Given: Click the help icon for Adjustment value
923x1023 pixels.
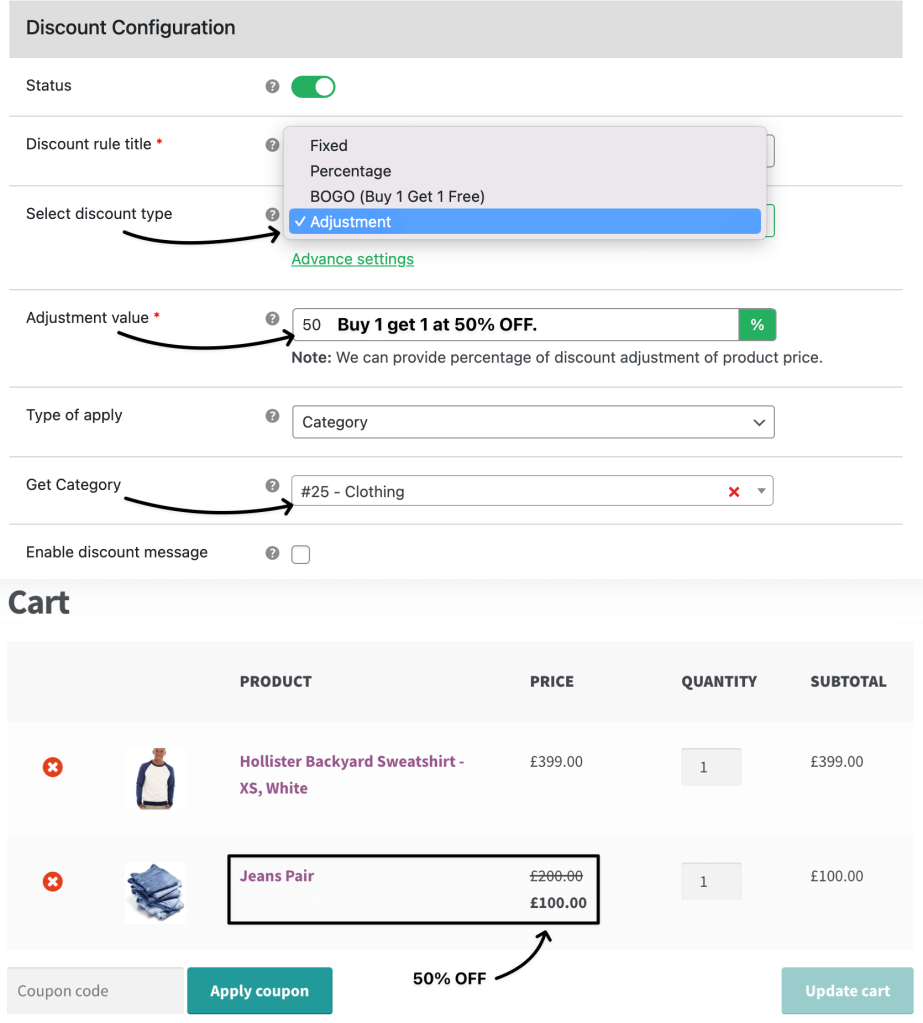Looking at the screenshot, I should (x=273, y=318).
